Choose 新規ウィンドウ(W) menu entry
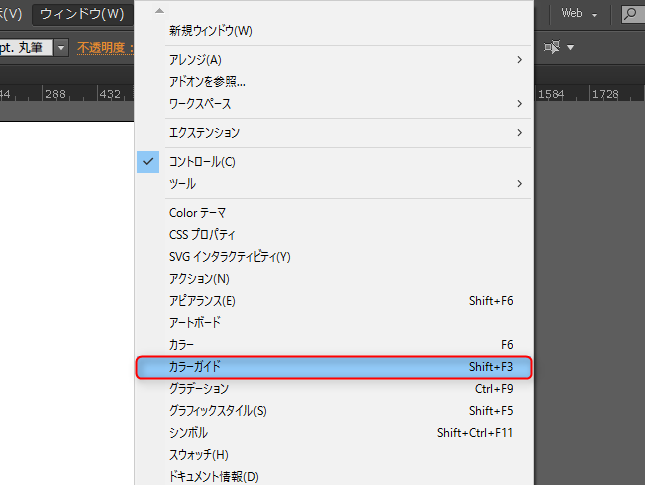The height and width of the screenshot is (485, 645). click(210, 31)
